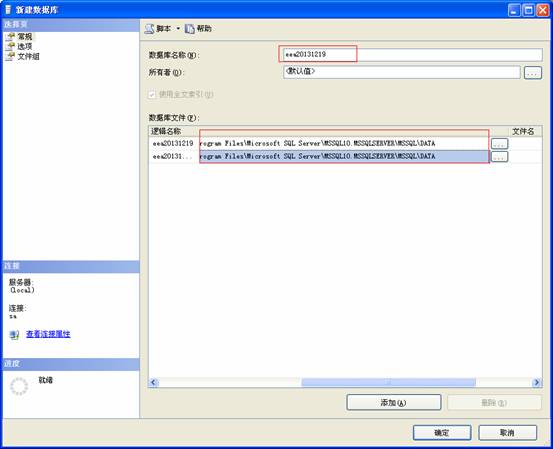Select the 选项 page
Screen dimensions: 553x449
(25, 46)
